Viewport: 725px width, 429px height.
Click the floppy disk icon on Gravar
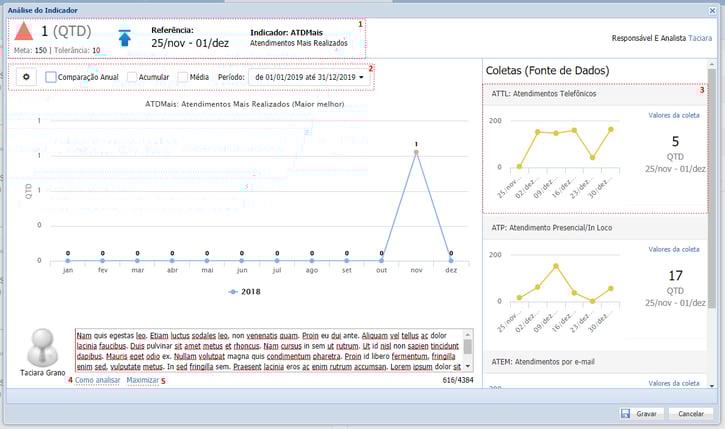pyautogui.click(x=626, y=413)
